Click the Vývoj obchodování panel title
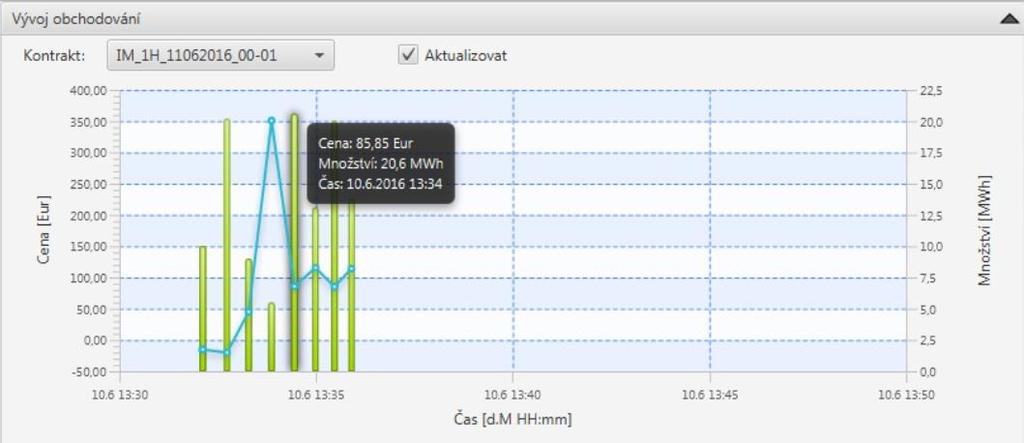The height and width of the screenshot is (443, 1024). tap(76, 19)
